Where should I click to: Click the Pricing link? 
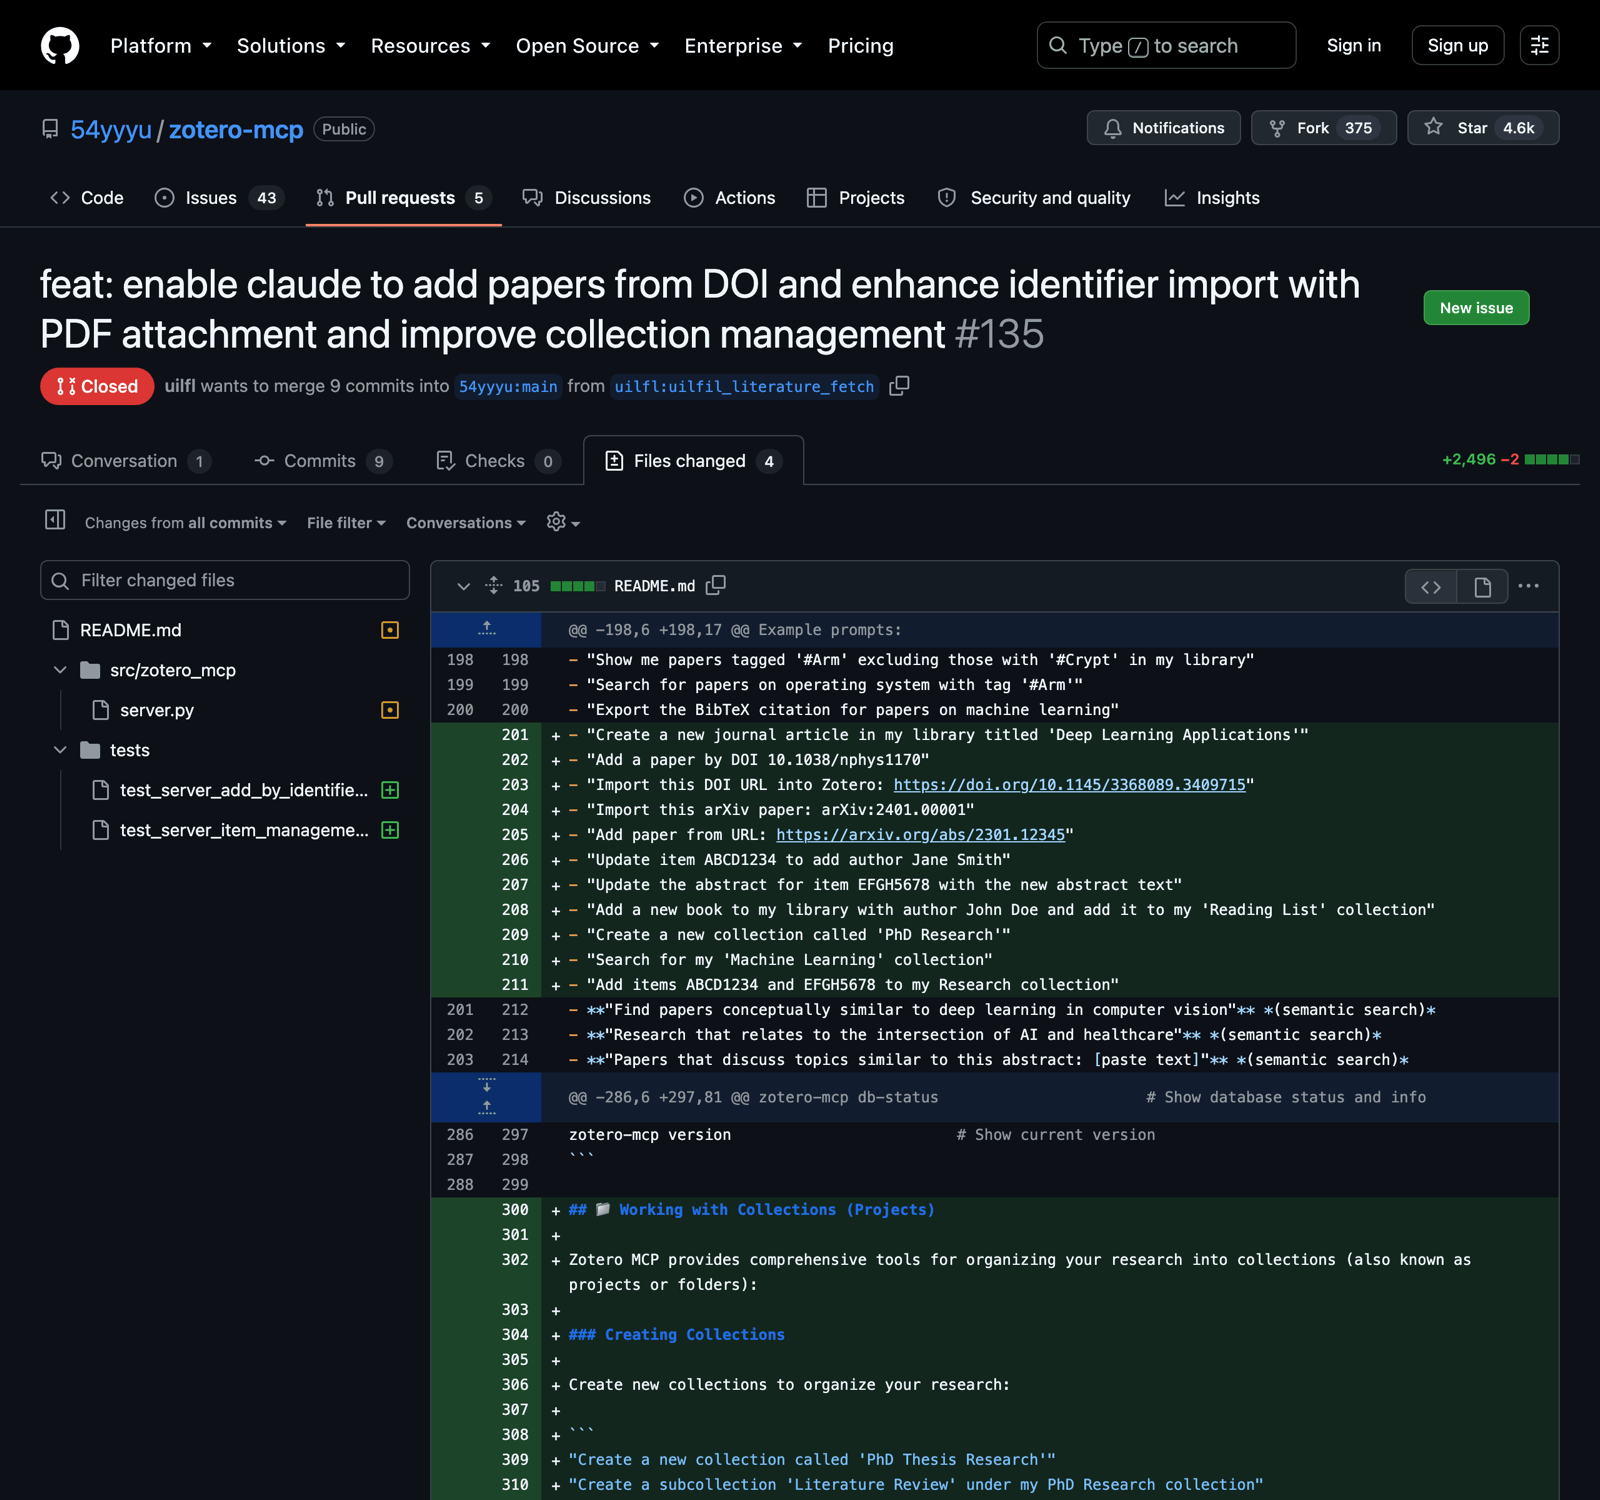click(861, 46)
